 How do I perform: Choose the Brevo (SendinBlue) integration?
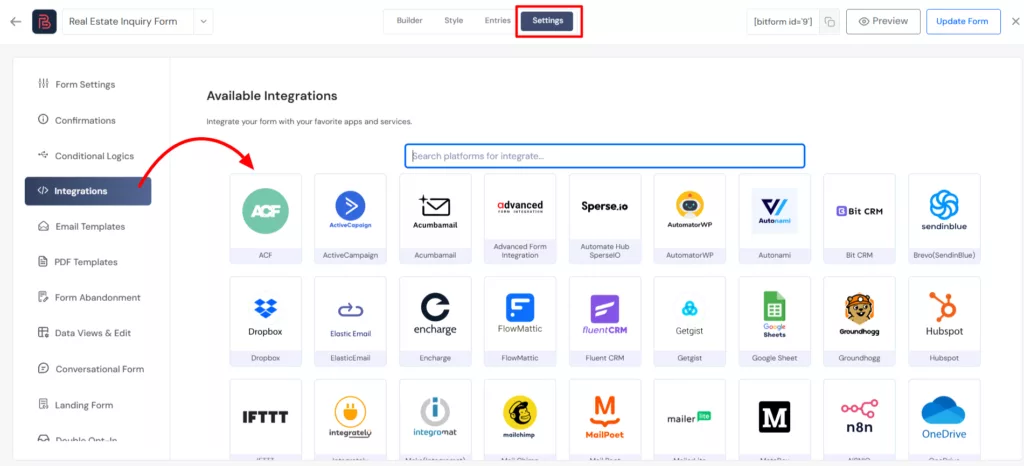click(944, 219)
